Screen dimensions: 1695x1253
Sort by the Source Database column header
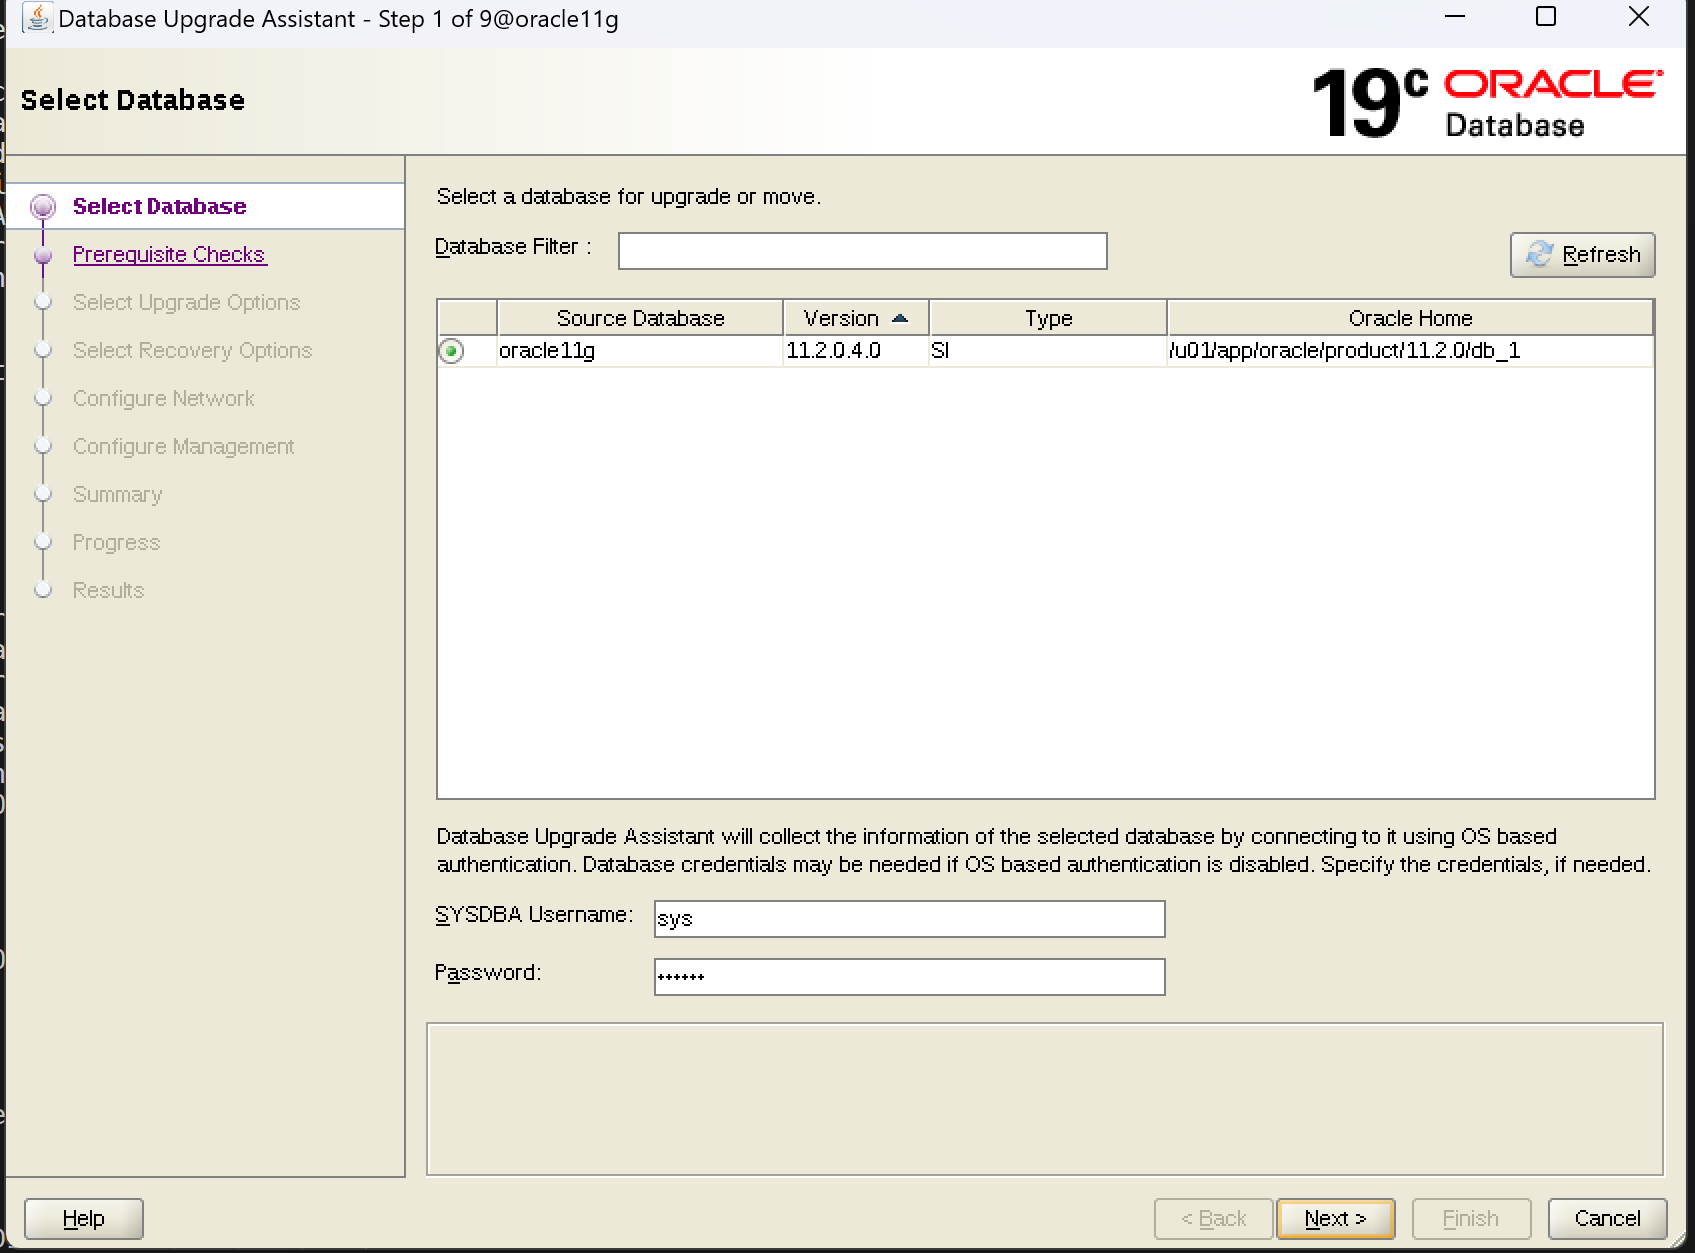point(640,318)
